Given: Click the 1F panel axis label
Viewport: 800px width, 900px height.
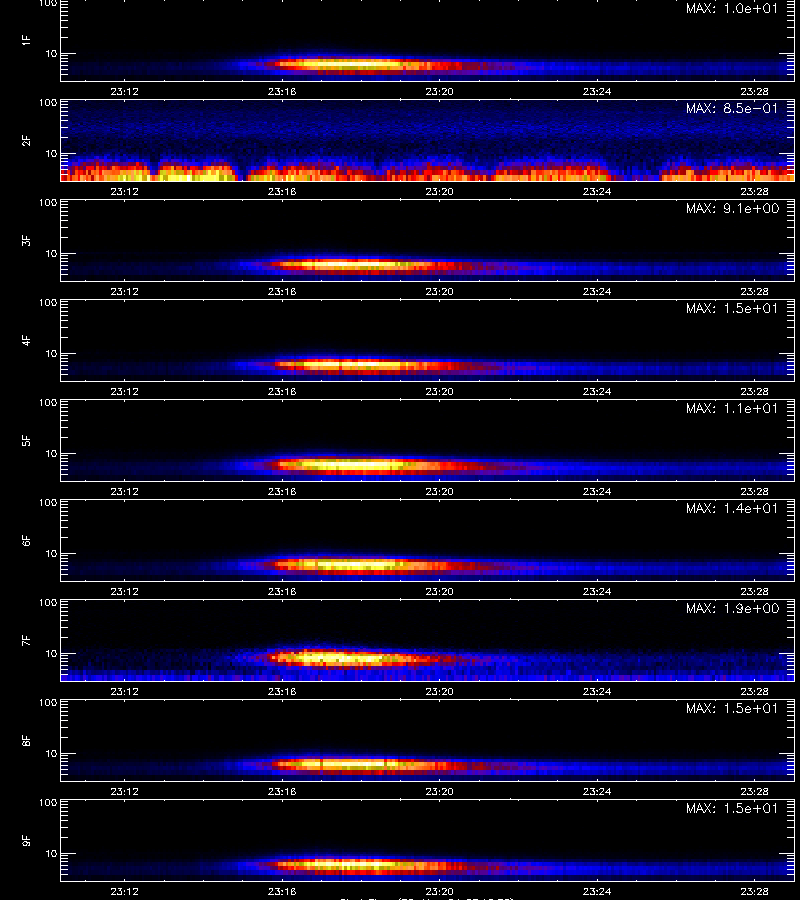Looking at the screenshot, I should (x=26, y=40).
